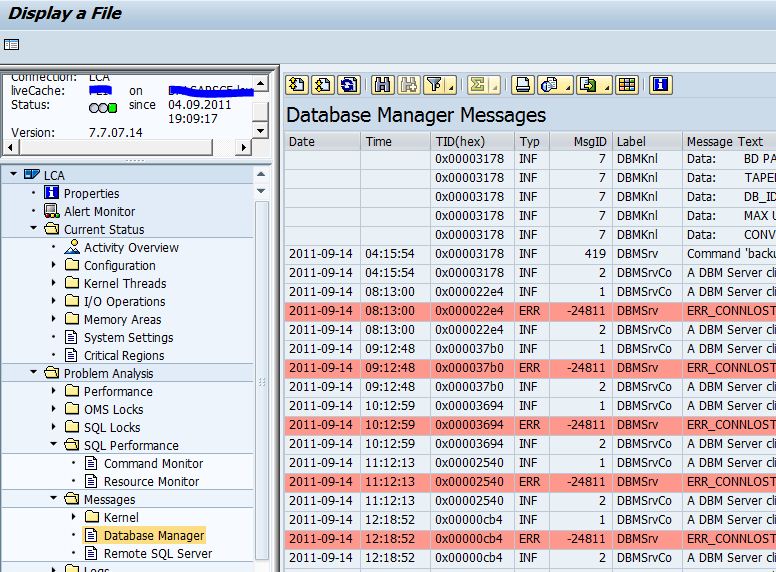Click the Command Monitor document icon
The width and height of the screenshot is (776, 572).
tap(91, 463)
